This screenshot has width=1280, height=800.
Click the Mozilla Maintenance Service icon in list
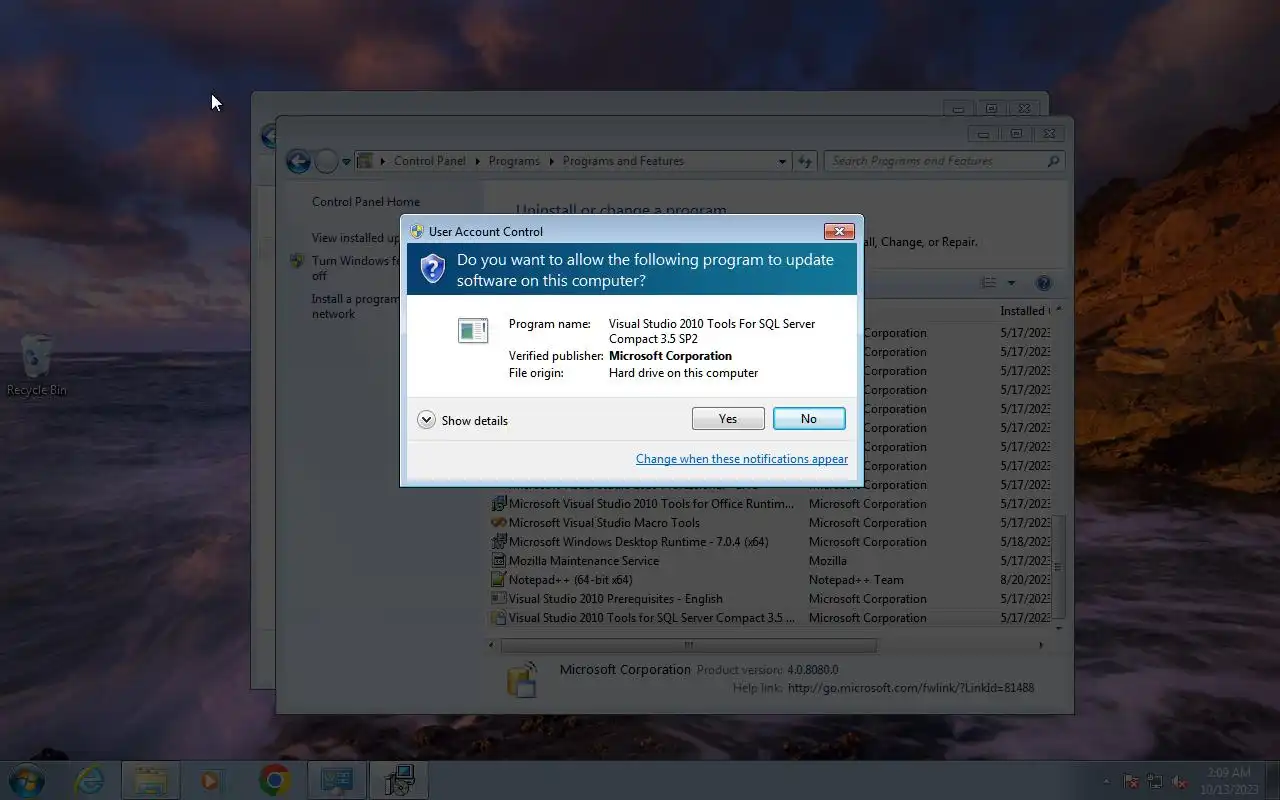pos(499,561)
